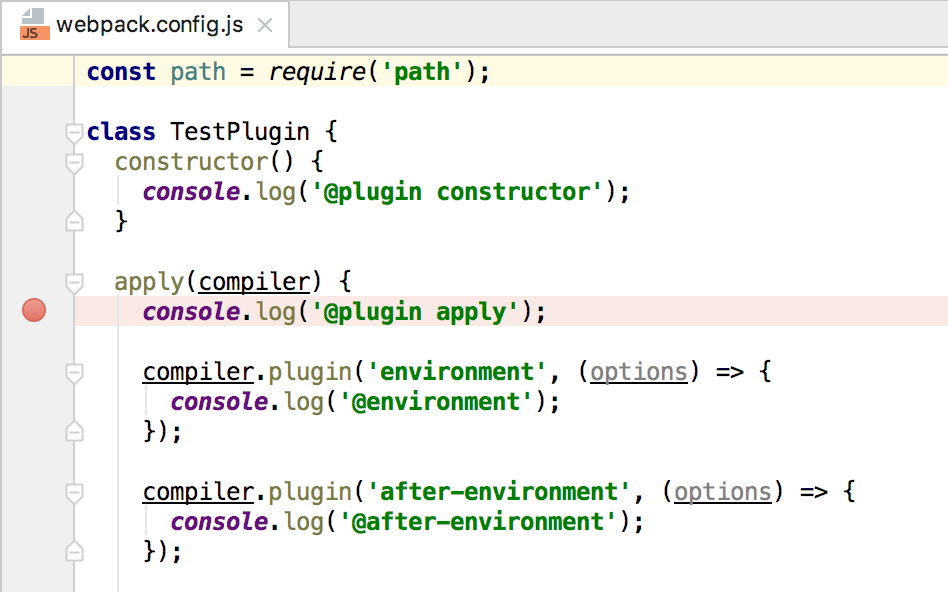Click the options parameter of 'environment' callback
This screenshot has width=948, height=592.
coord(639,372)
